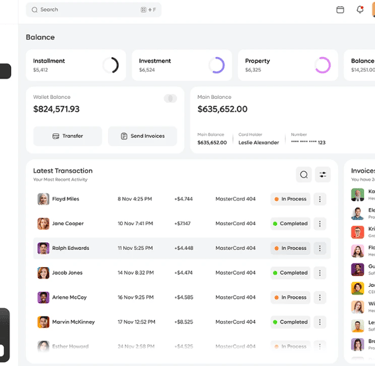Click the In Process status for Arlene McCoy
Viewport: 375px width, 366px height.
tap(290, 297)
